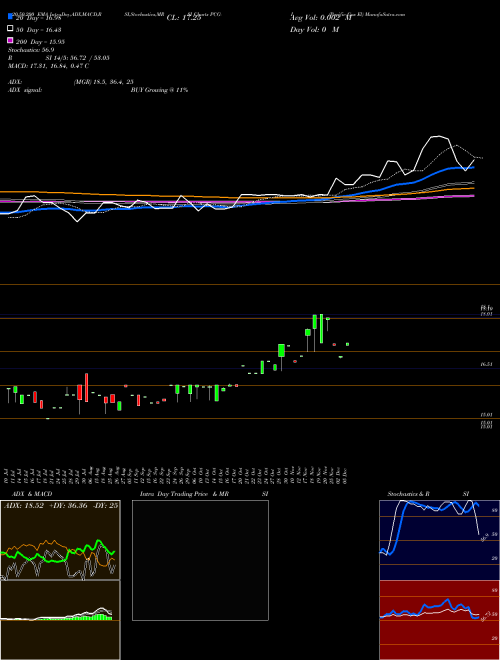Select the '200 Day = 15.93' label
The image size is (500, 660).
40,42
